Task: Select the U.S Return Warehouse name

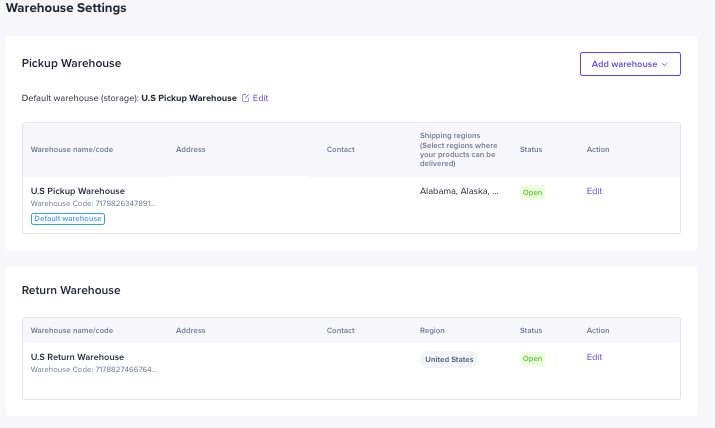Action: [77, 357]
